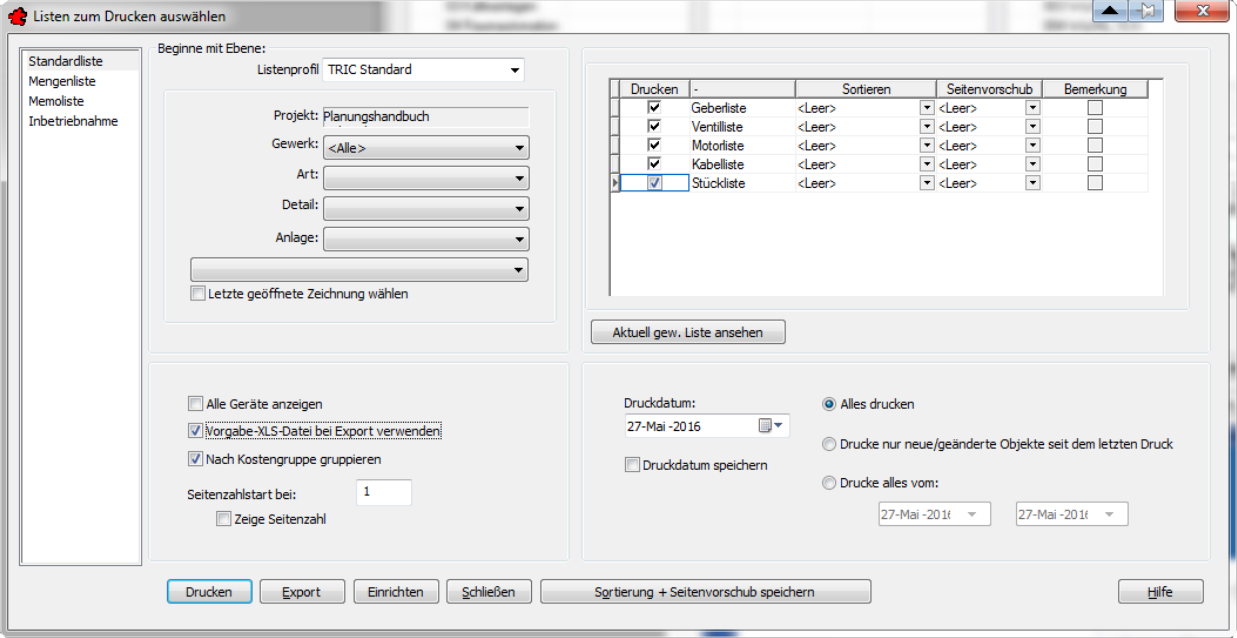Viewport: 1237px width, 638px height.
Task: Click the Seitenzahlstart bei input field
Action: click(384, 493)
